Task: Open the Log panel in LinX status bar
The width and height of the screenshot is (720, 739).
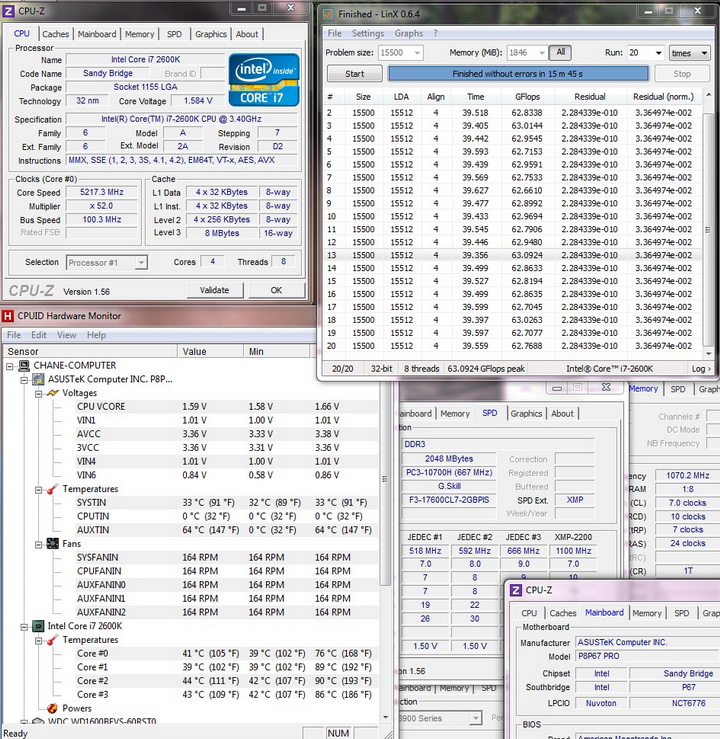Action: tap(701, 369)
